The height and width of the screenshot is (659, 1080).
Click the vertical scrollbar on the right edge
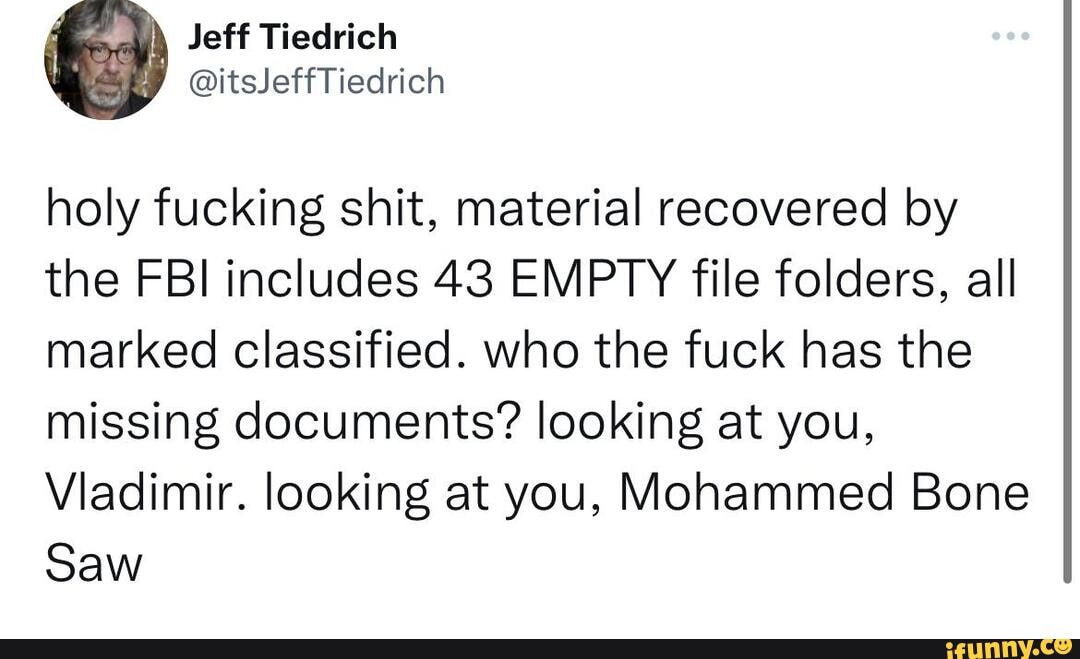point(1067,300)
